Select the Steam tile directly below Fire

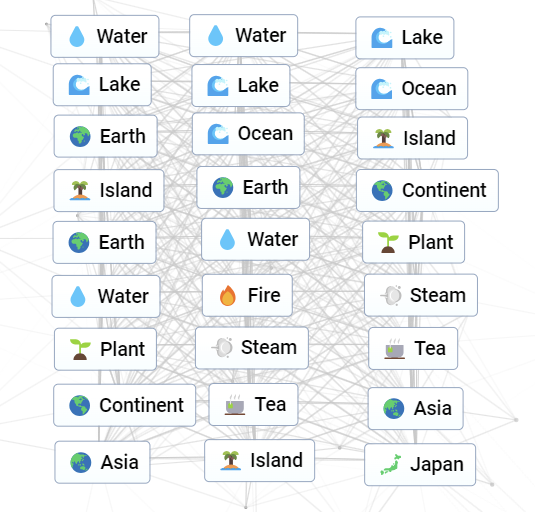[252, 348]
